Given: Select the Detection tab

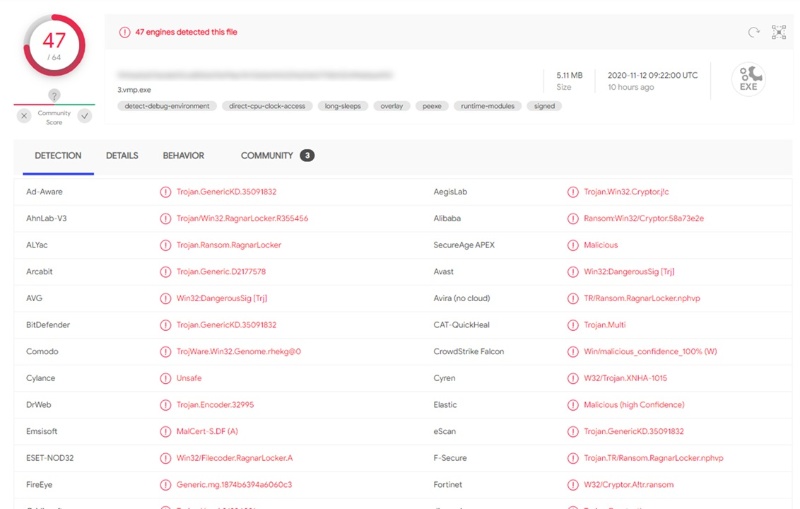Looking at the screenshot, I should [x=58, y=156].
